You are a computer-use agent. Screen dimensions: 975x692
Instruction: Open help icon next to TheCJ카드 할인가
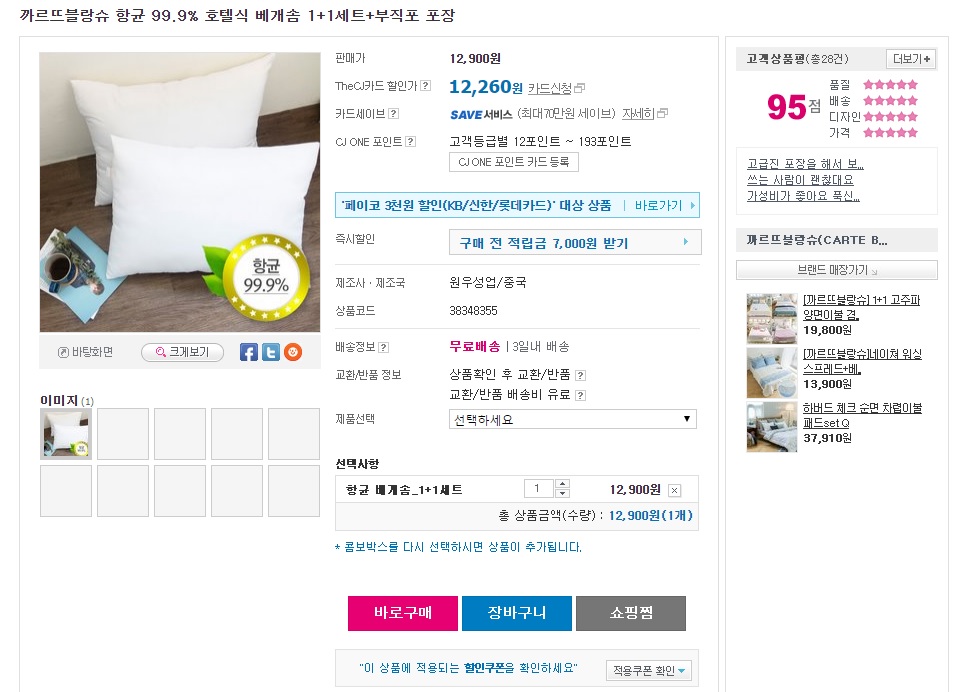426,87
